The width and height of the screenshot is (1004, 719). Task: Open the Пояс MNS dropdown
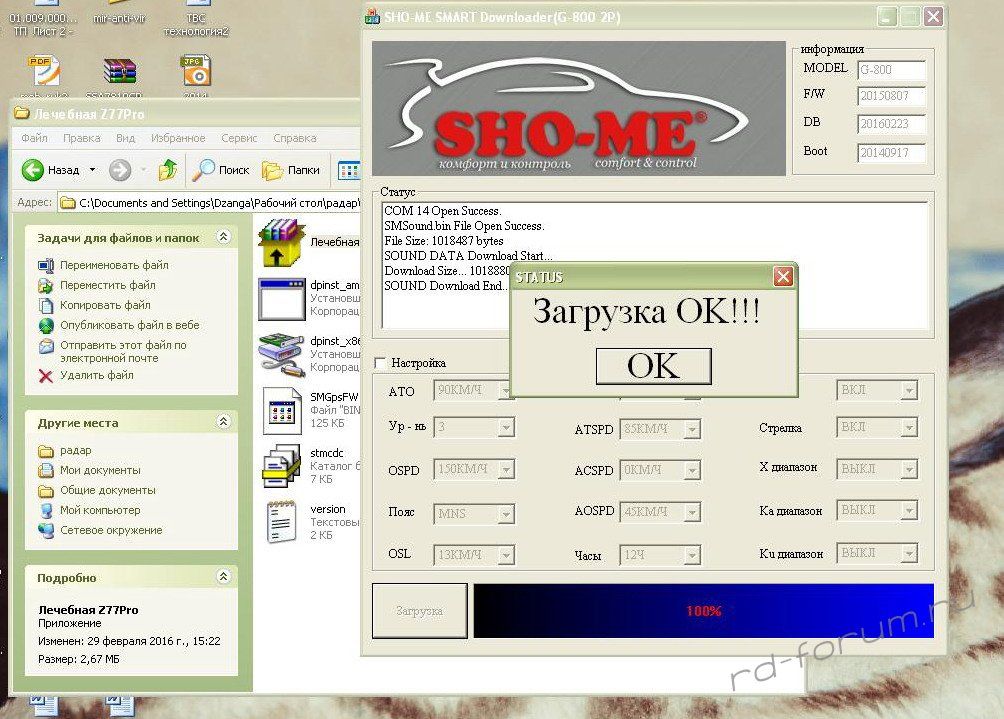tap(506, 513)
